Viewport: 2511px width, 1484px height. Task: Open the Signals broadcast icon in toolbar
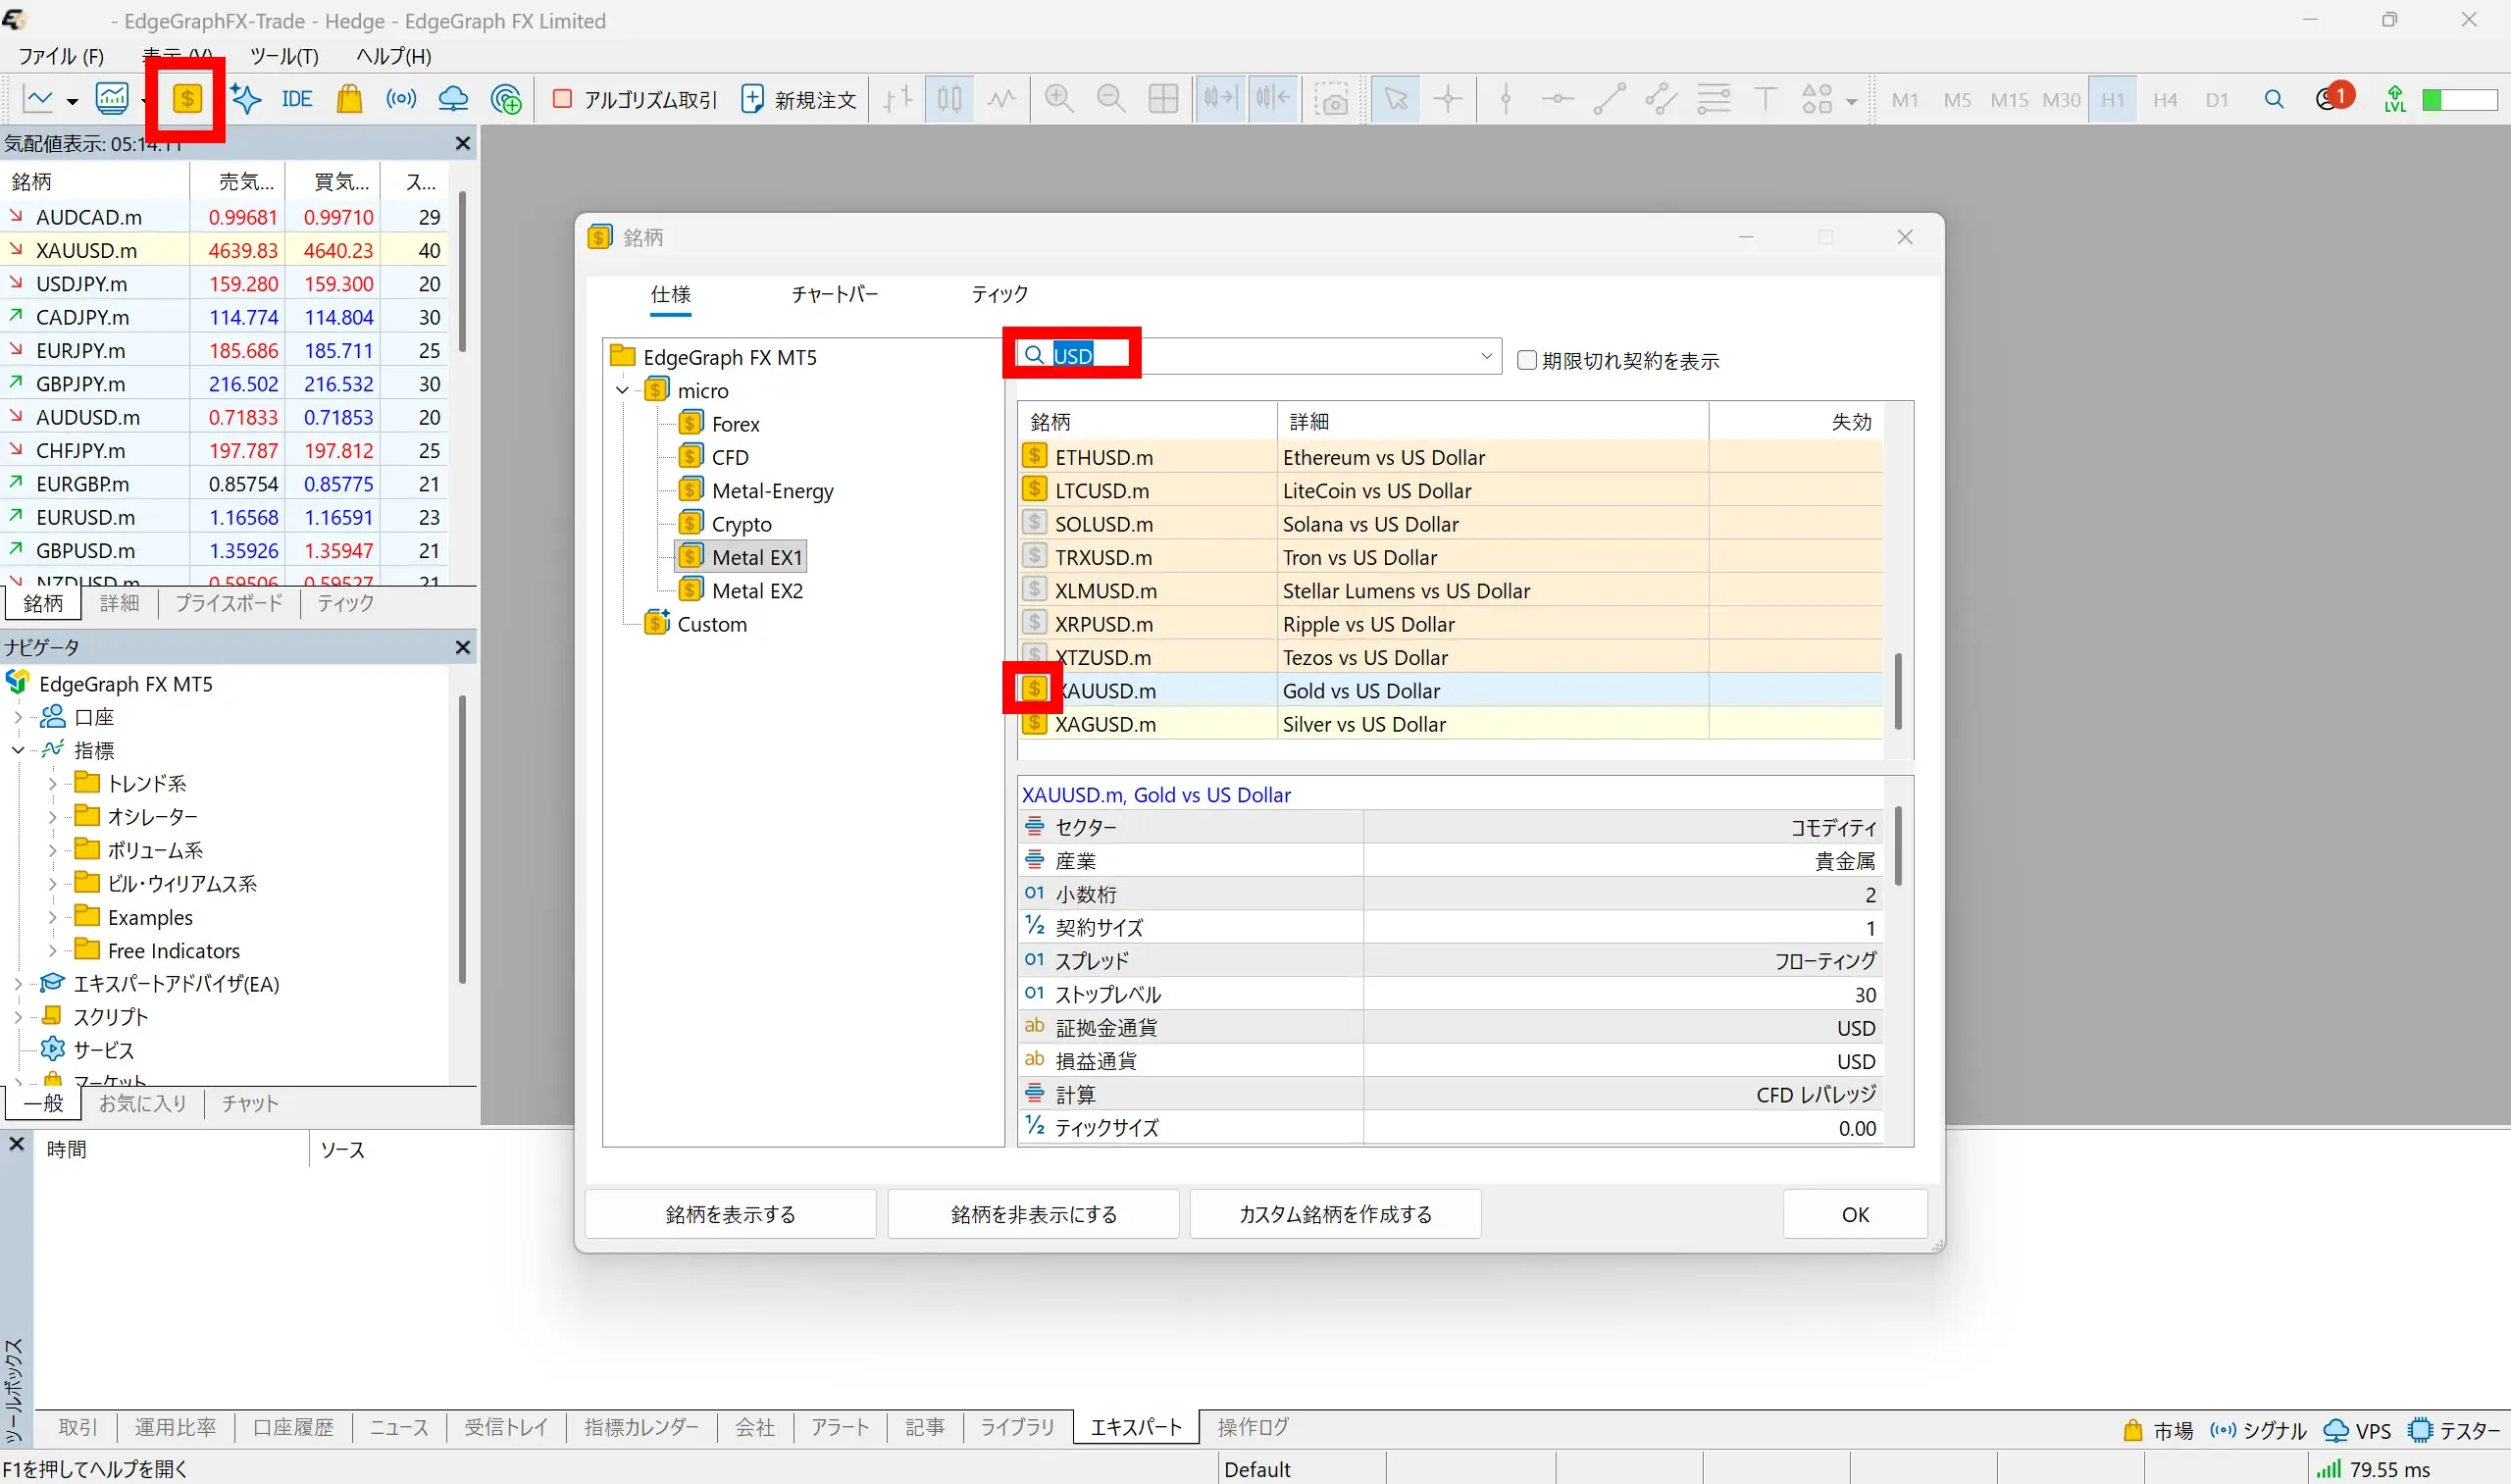(401, 99)
